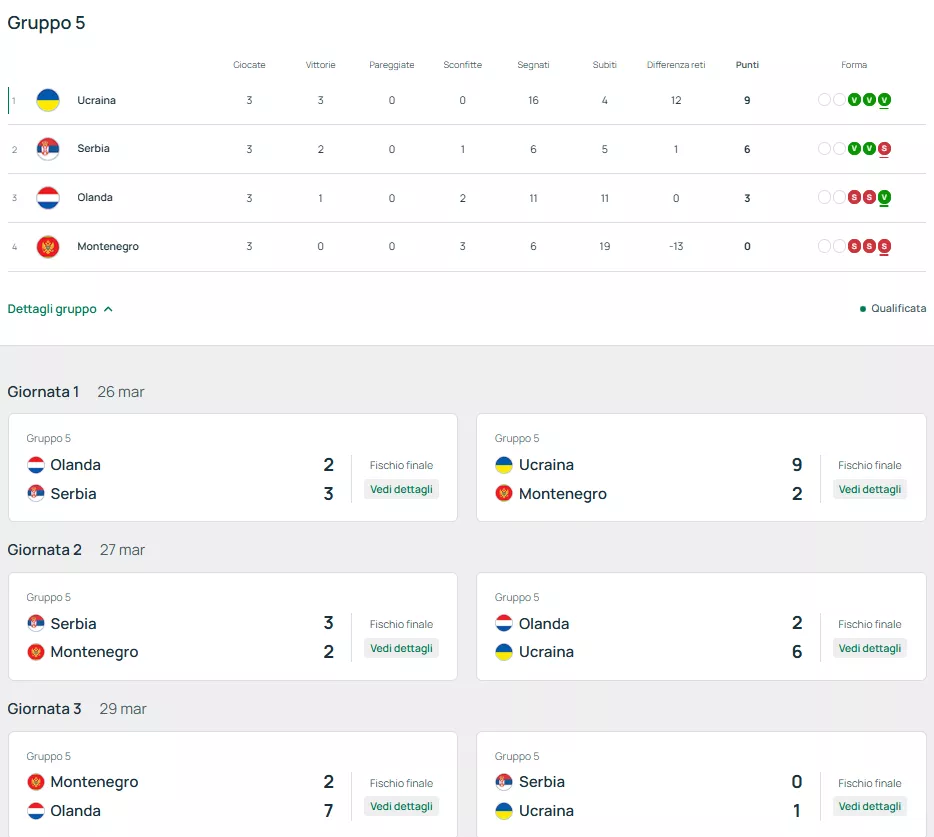Screen dimensions: 934x837
Task: Open Vedi dettagli for Serbia vs Montenegro
Action: (401, 648)
